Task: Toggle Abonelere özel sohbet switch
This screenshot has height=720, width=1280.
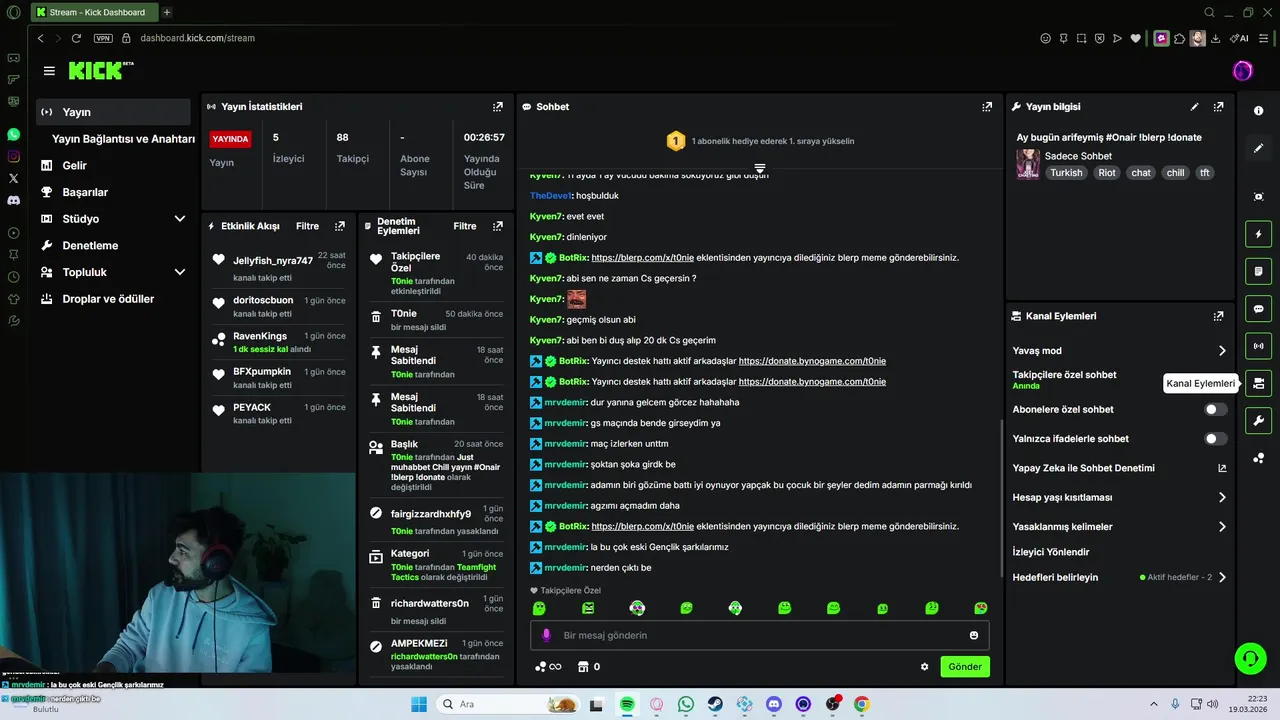Action: click(x=1215, y=409)
